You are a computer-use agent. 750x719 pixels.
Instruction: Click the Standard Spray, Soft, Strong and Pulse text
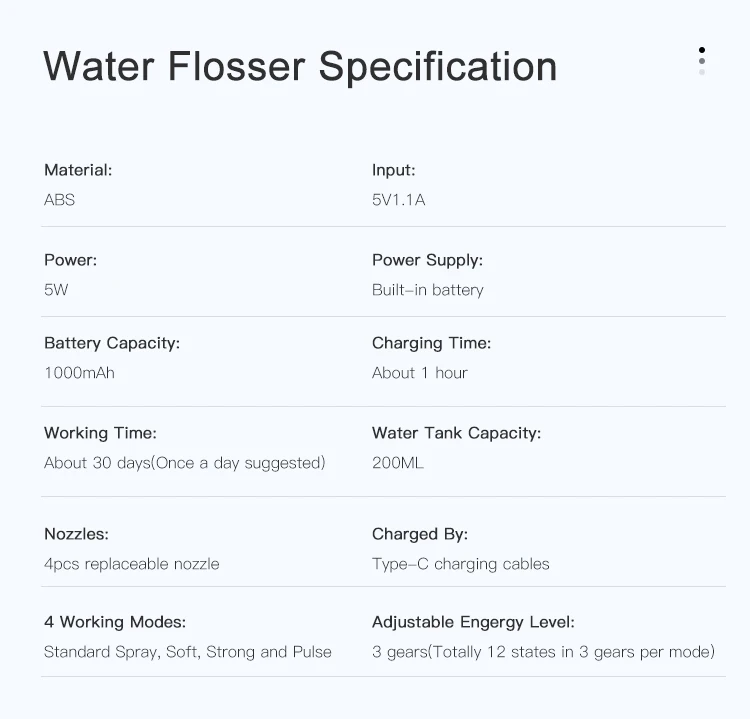(x=187, y=652)
